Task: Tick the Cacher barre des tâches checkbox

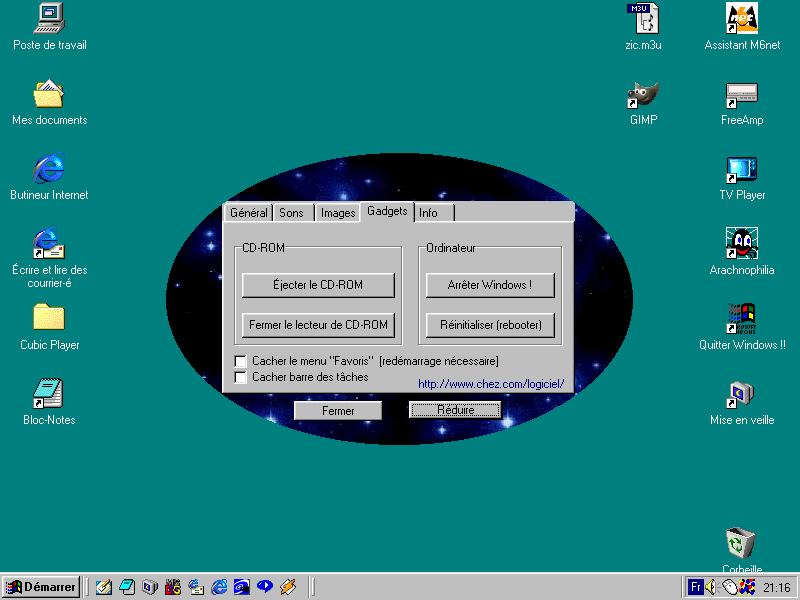Action: click(240, 378)
